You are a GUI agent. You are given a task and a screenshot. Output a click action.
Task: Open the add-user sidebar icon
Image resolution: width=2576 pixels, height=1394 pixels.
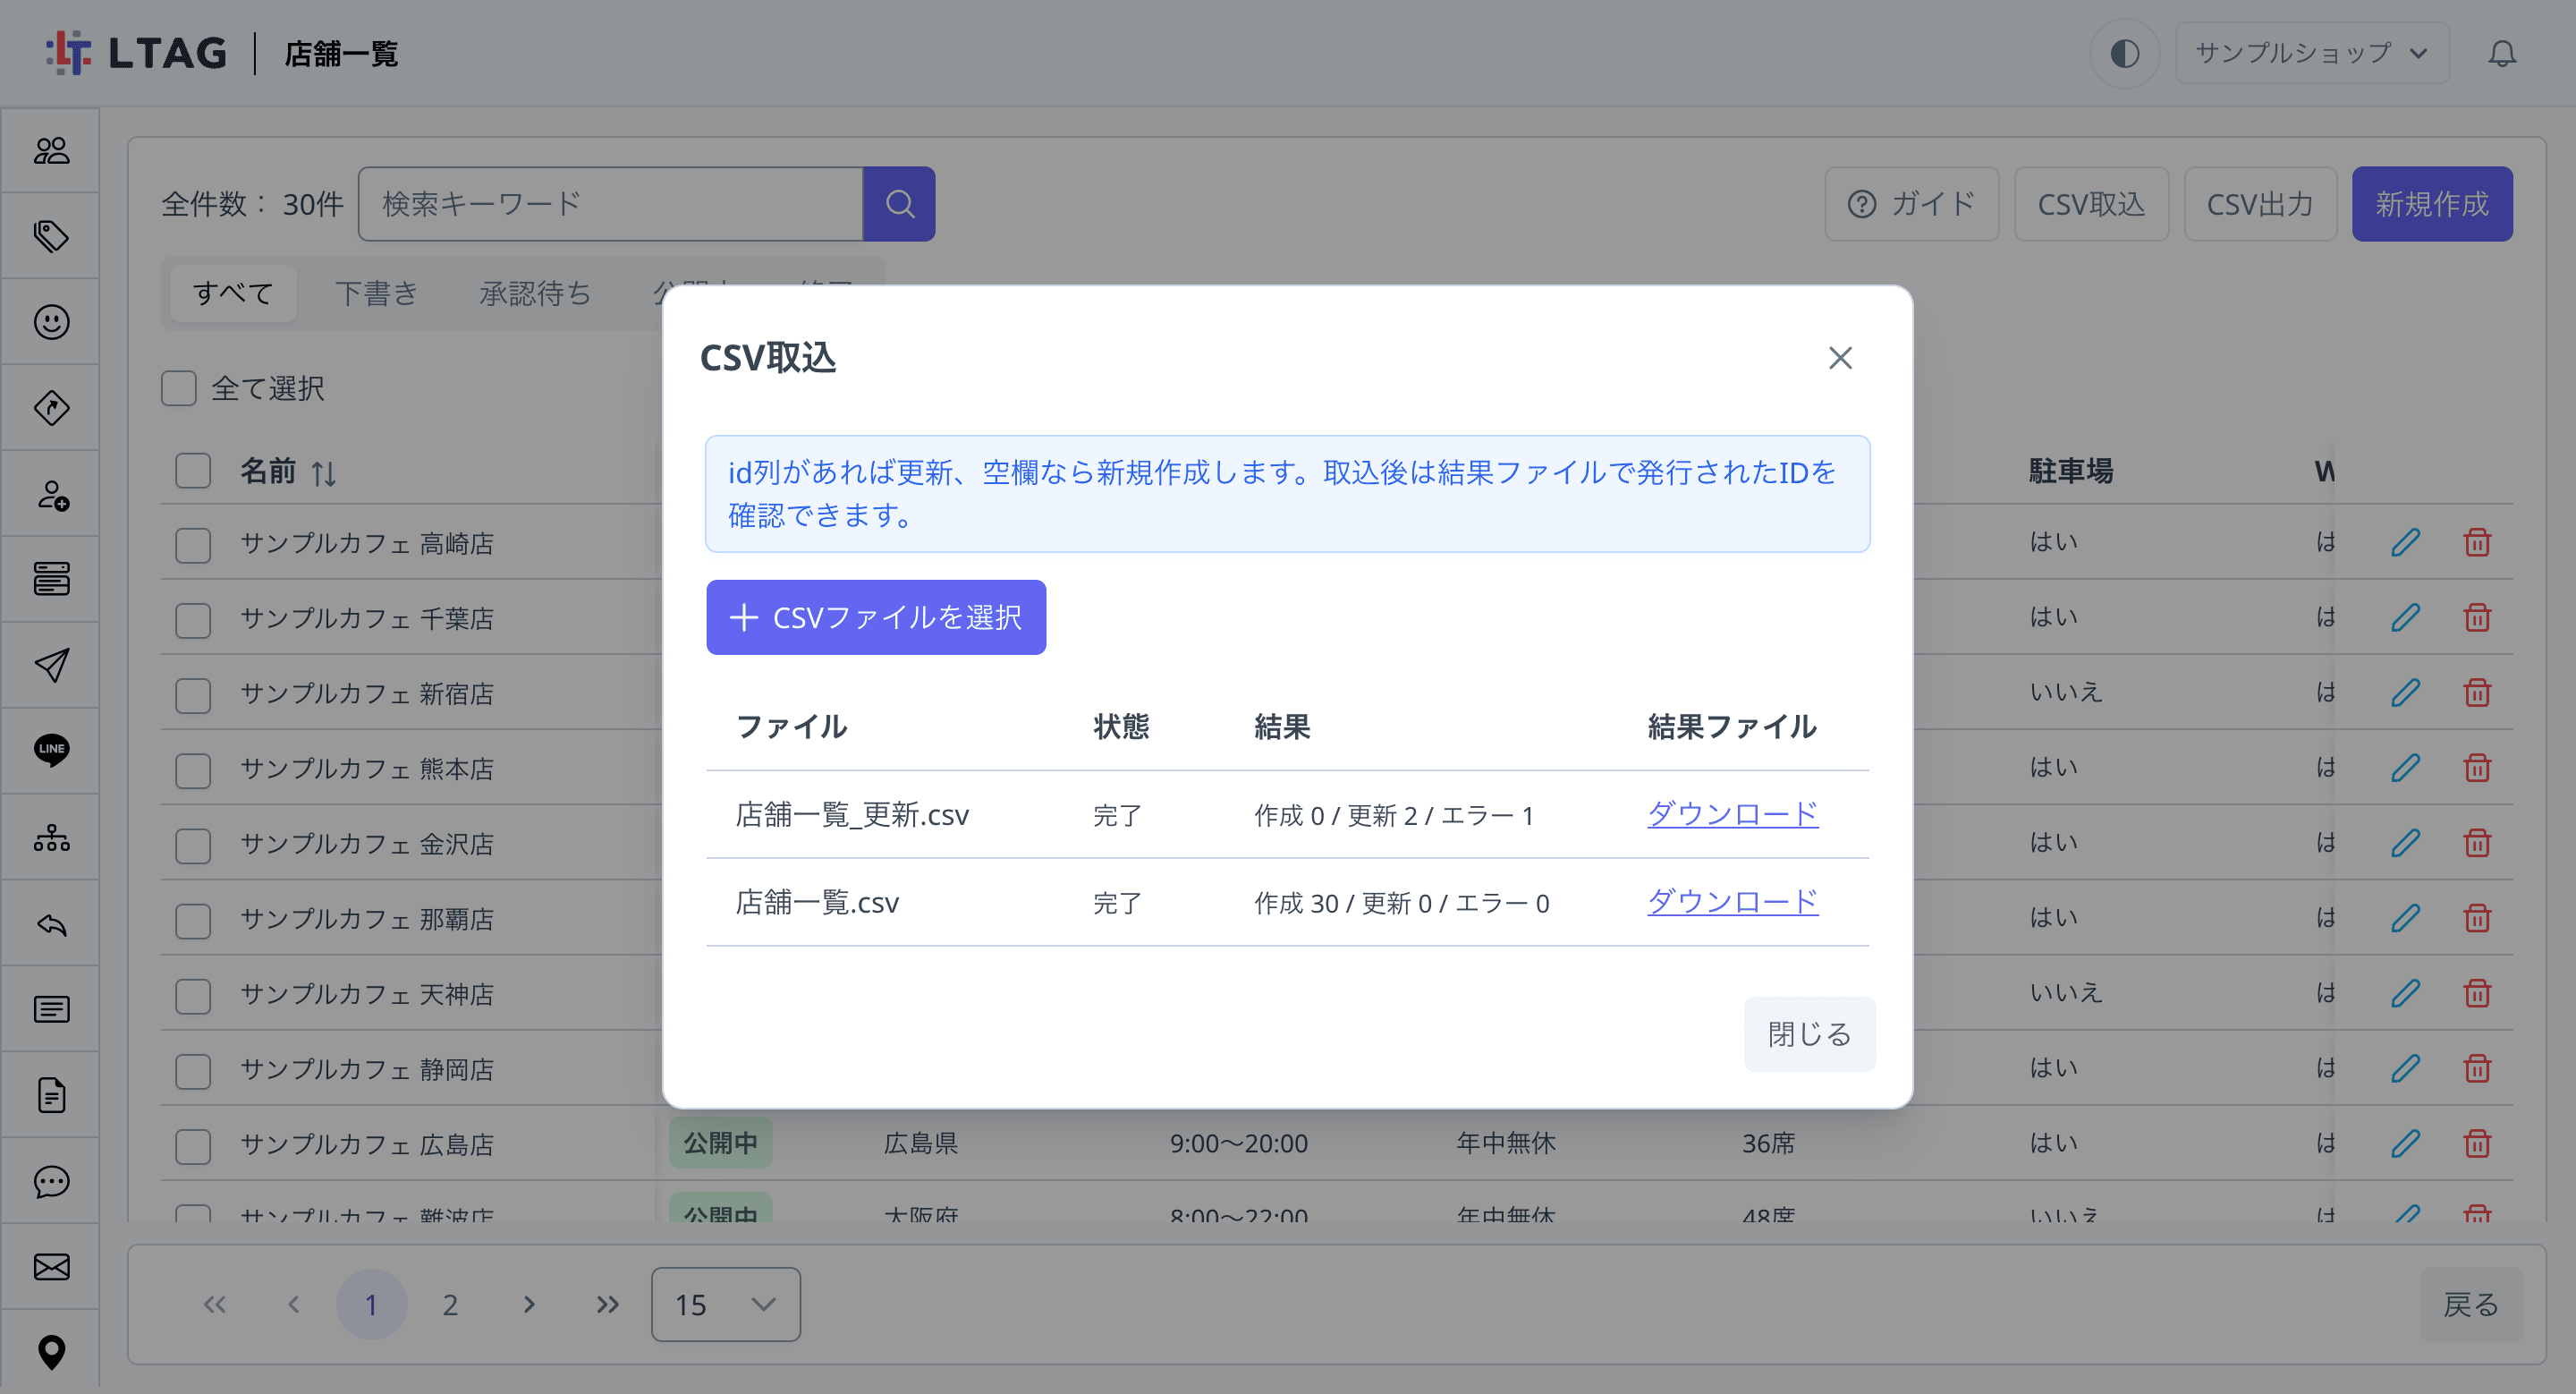pos(51,494)
